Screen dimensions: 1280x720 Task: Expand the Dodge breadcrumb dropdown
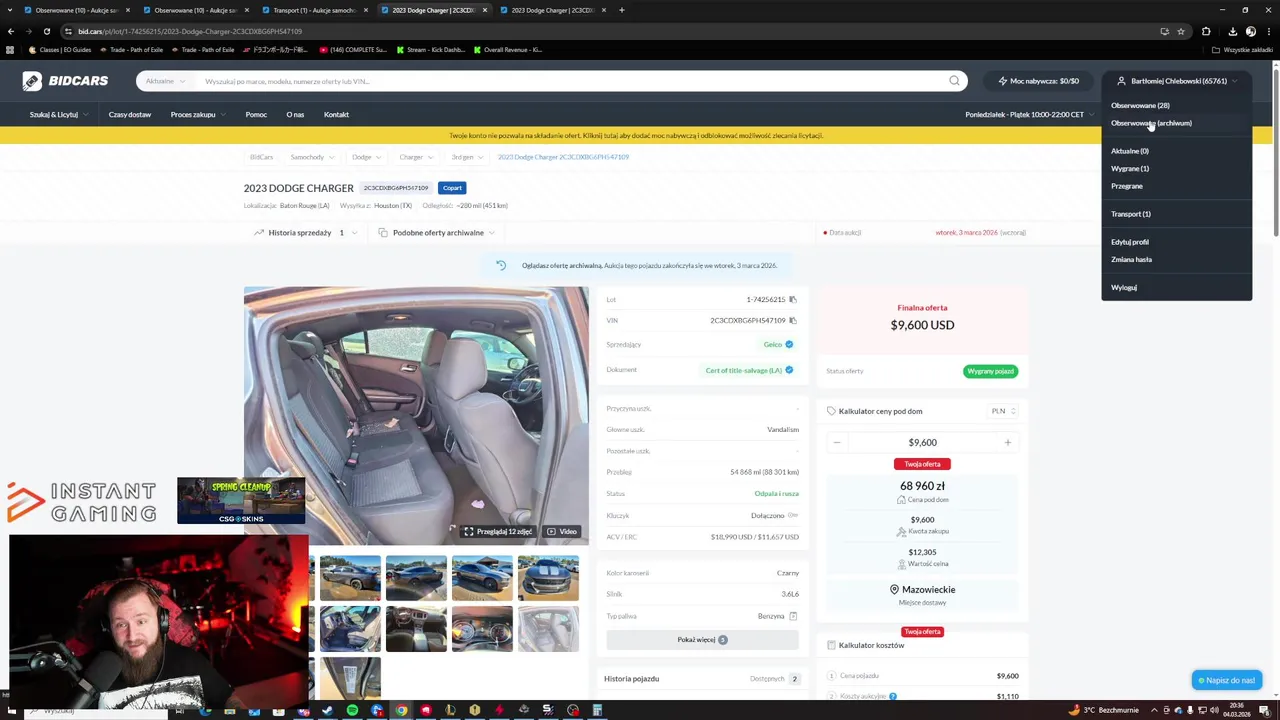coord(366,157)
